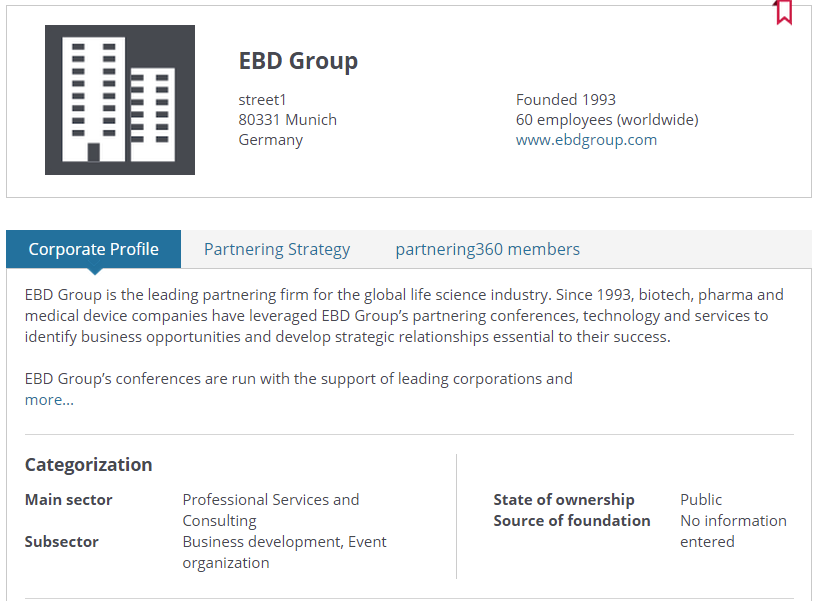Select the Public ownership value
820x601 pixels.
pyautogui.click(x=701, y=500)
